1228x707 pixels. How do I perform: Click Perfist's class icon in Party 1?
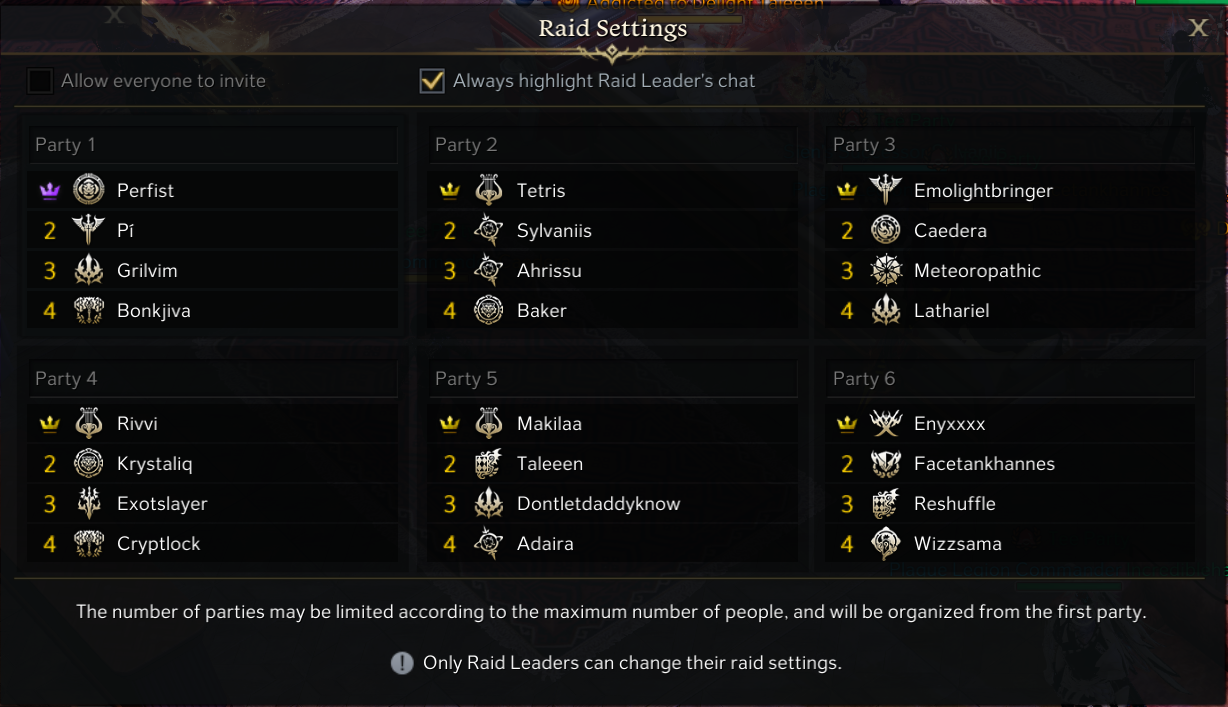click(89, 190)
